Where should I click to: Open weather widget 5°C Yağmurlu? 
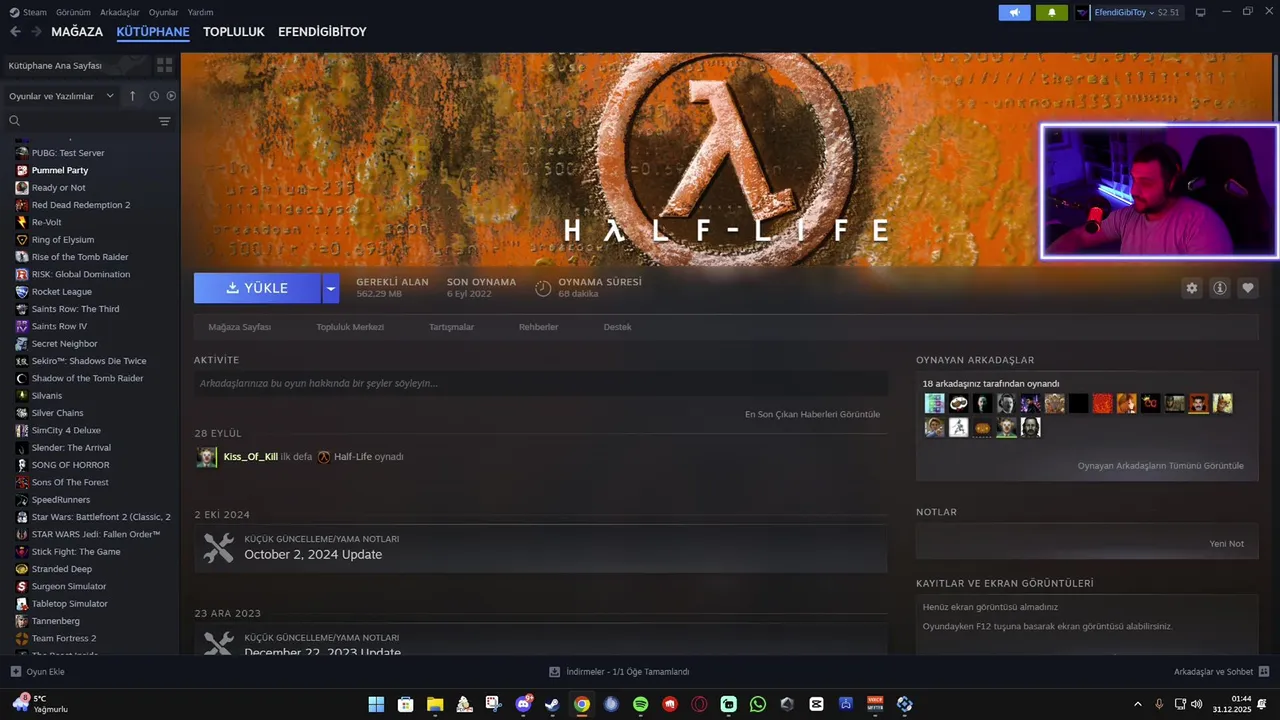click(x=40, y=704)
